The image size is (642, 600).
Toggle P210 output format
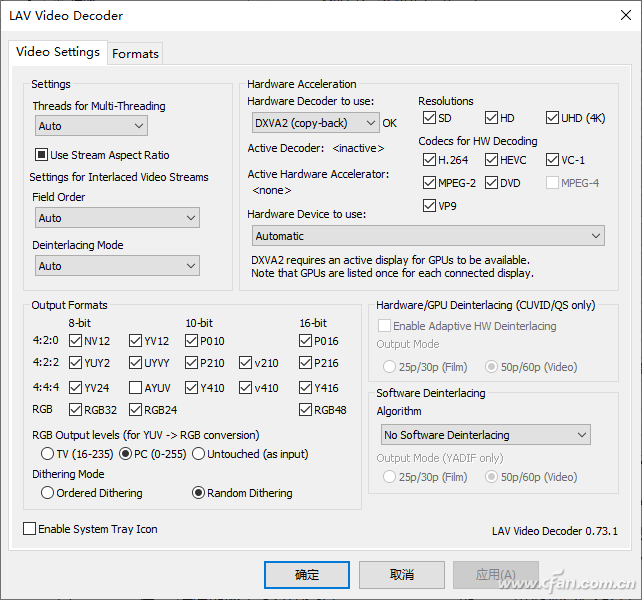[x=191, y=363]
